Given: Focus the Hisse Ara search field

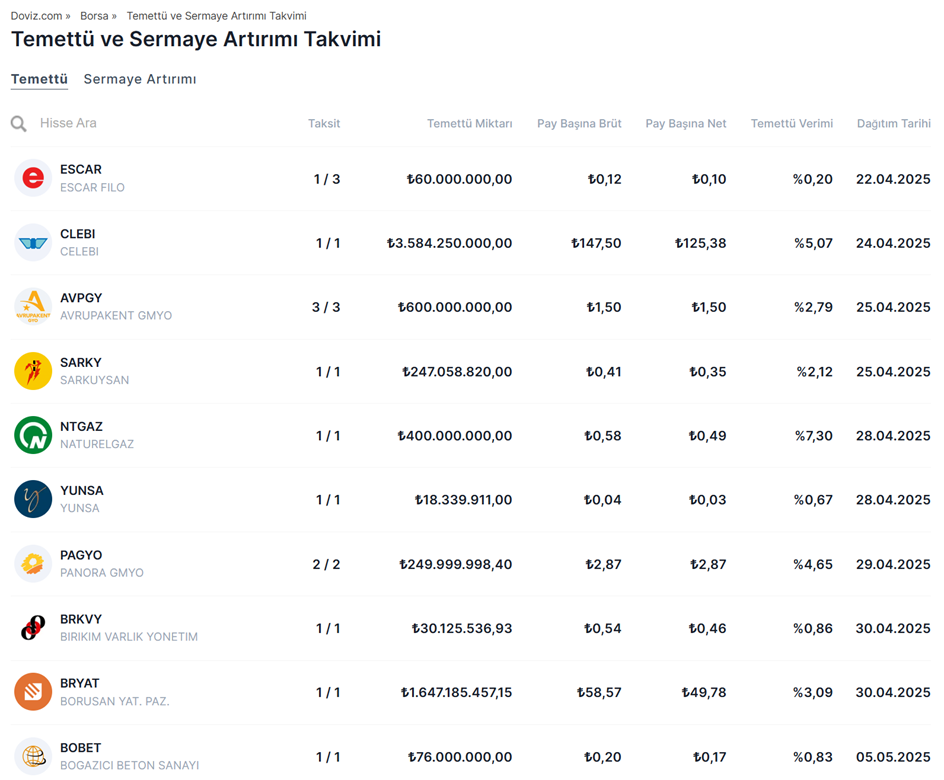Looking at the screenshot, I should point(150,123).
